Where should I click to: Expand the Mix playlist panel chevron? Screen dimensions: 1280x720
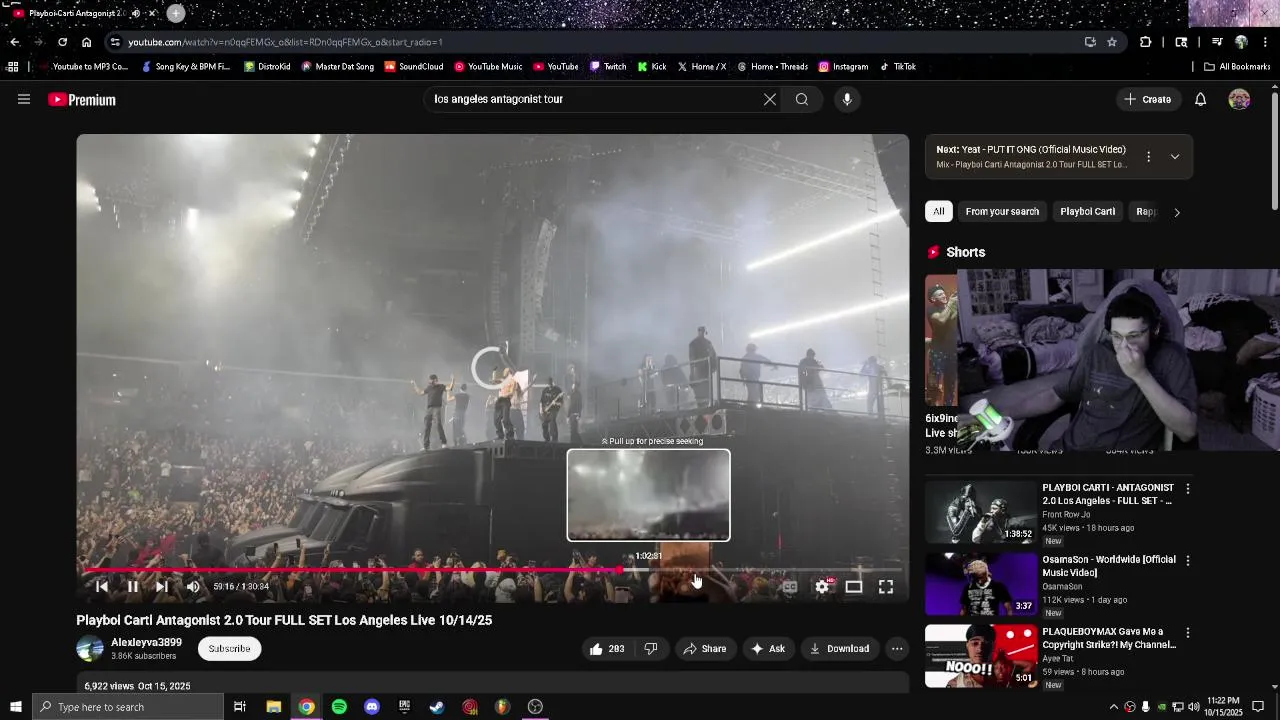1175,157
